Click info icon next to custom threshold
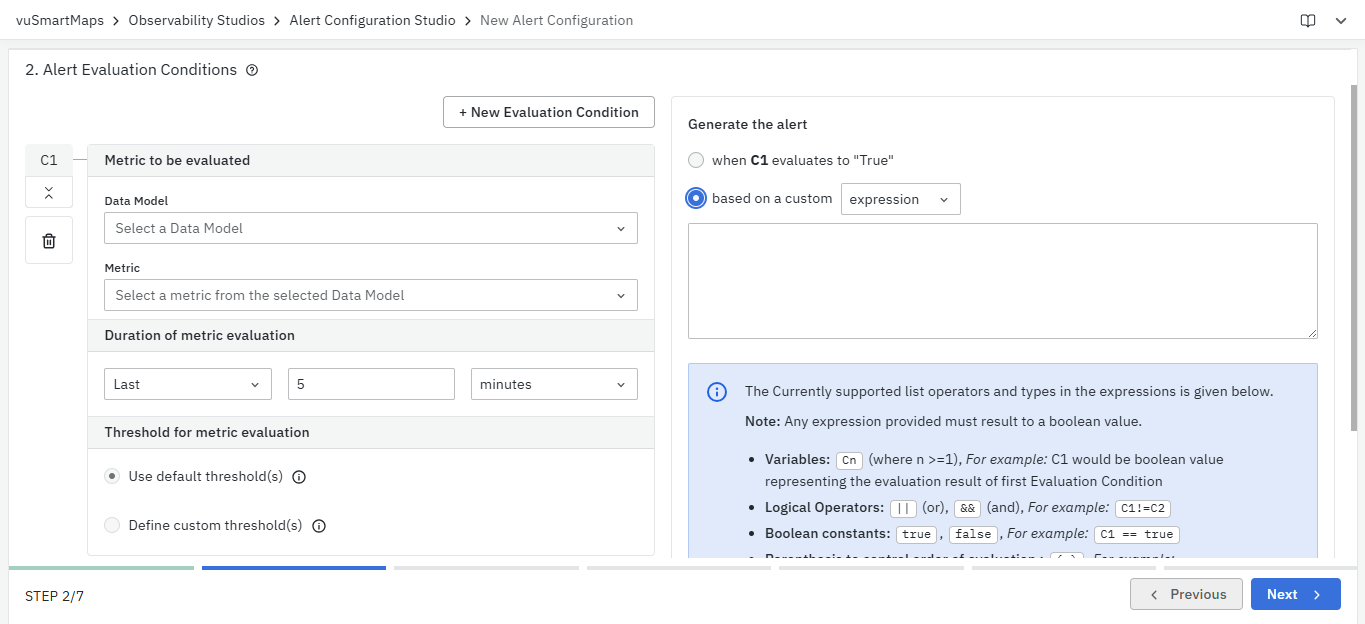Screen dimensions: 1365x624 (x=319, y=526)
